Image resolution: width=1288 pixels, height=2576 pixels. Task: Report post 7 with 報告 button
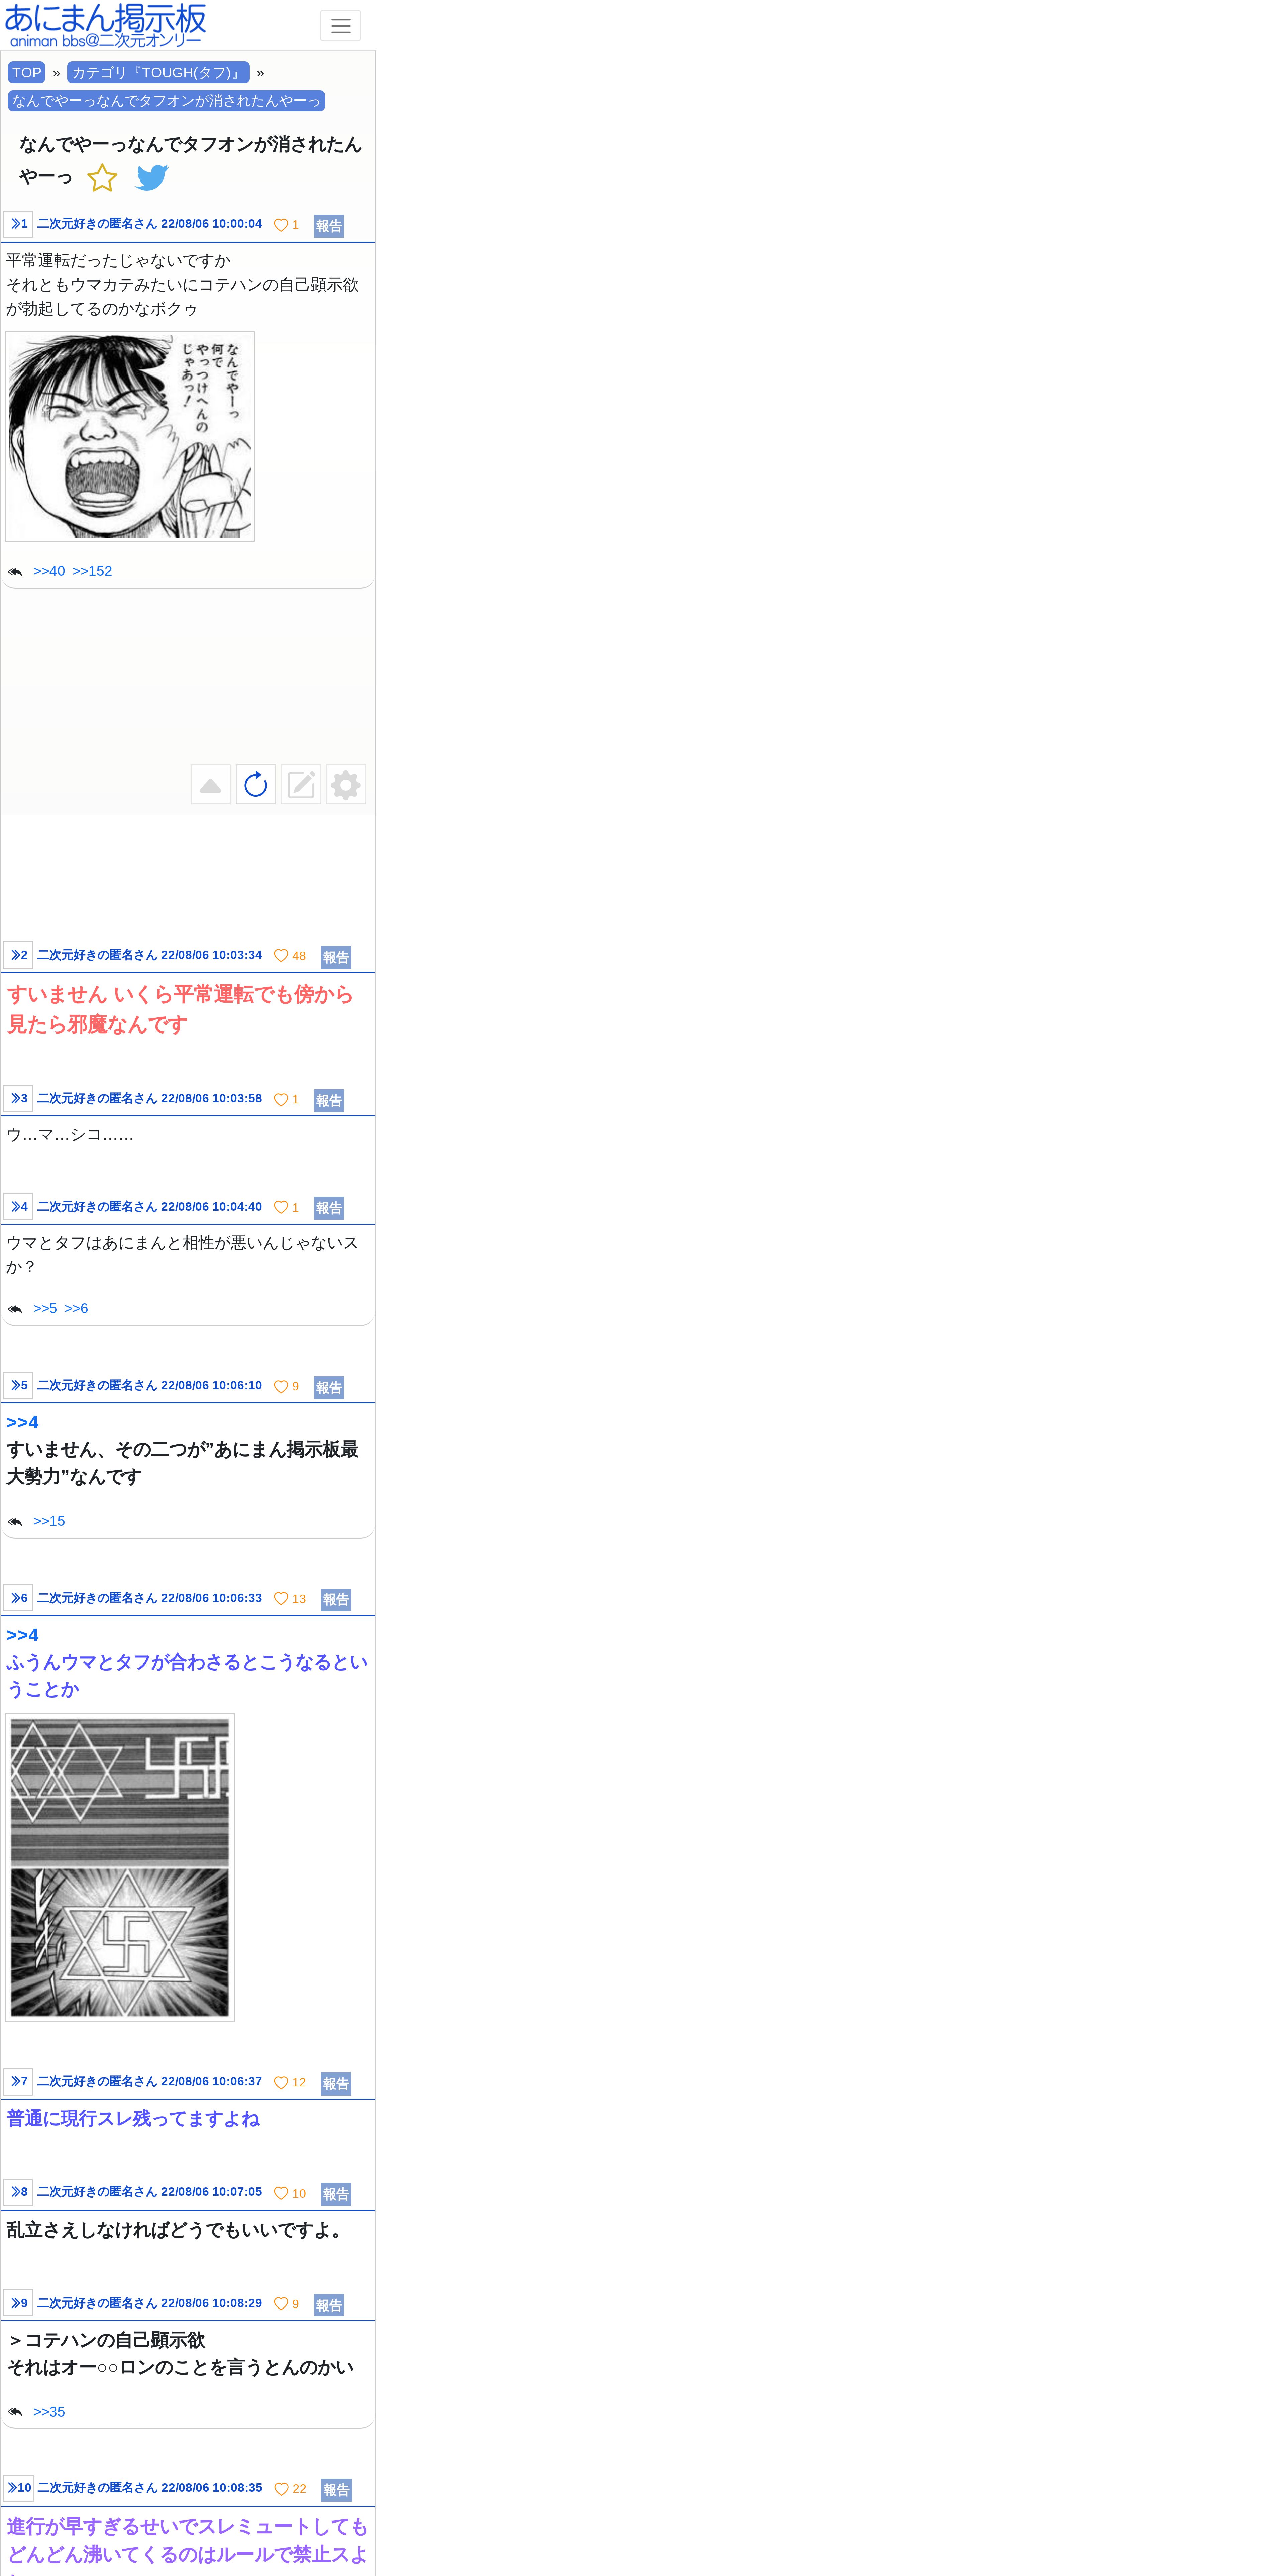coord(336,2084)
